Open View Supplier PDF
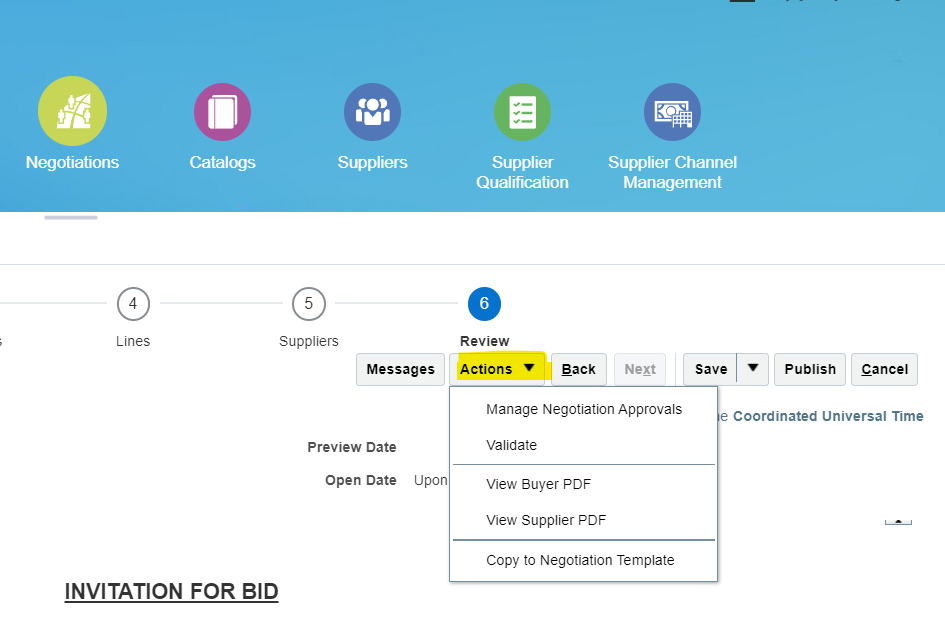Screen dimensions: 945x620 click(545, 520)
